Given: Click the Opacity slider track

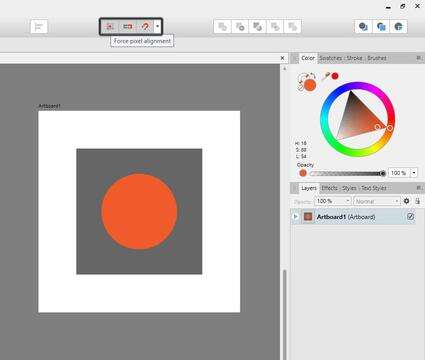Looking at the screenshot, I should click(347, 173).
